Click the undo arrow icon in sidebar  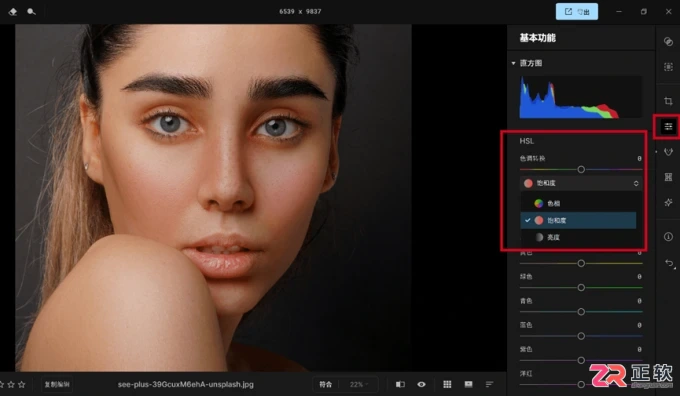(669, 263)
